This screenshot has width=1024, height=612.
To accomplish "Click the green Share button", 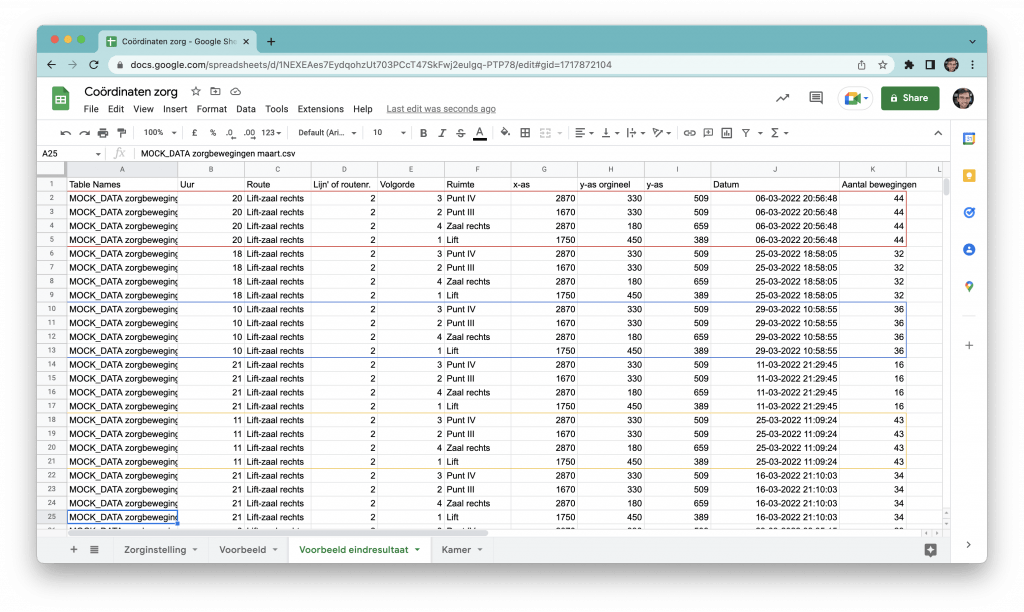I will coord(909,98).
